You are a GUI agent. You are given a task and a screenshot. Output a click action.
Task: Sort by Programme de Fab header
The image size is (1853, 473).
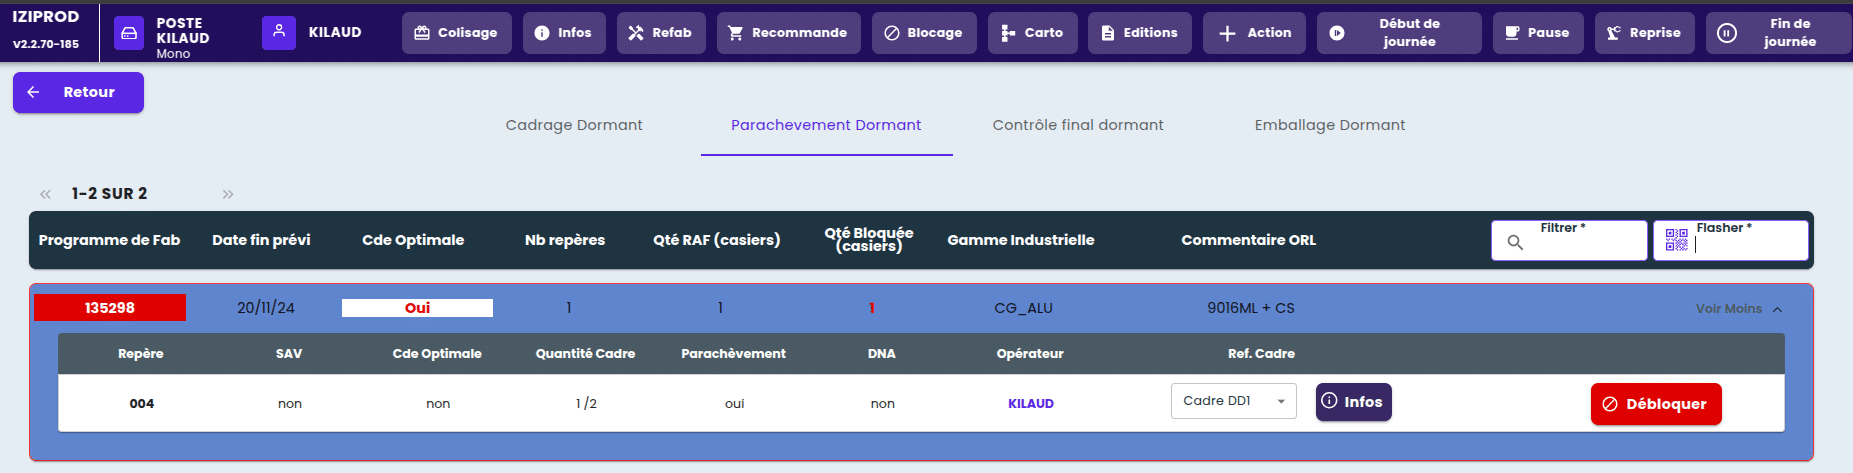(x=109, y=240)
